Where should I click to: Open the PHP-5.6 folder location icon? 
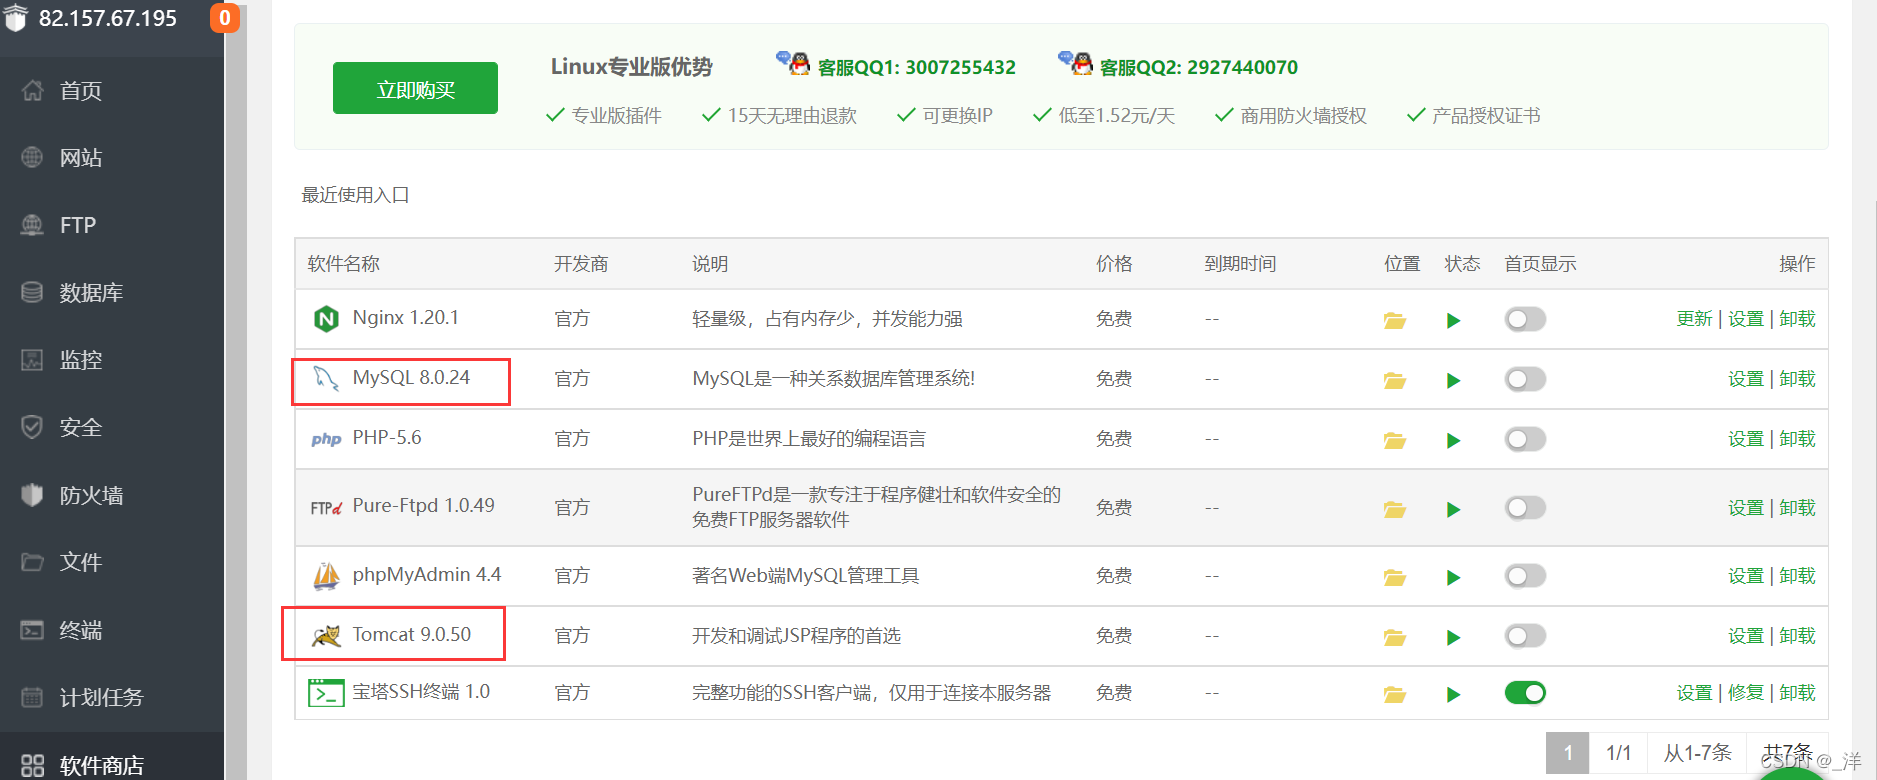tap(1394, 440)
